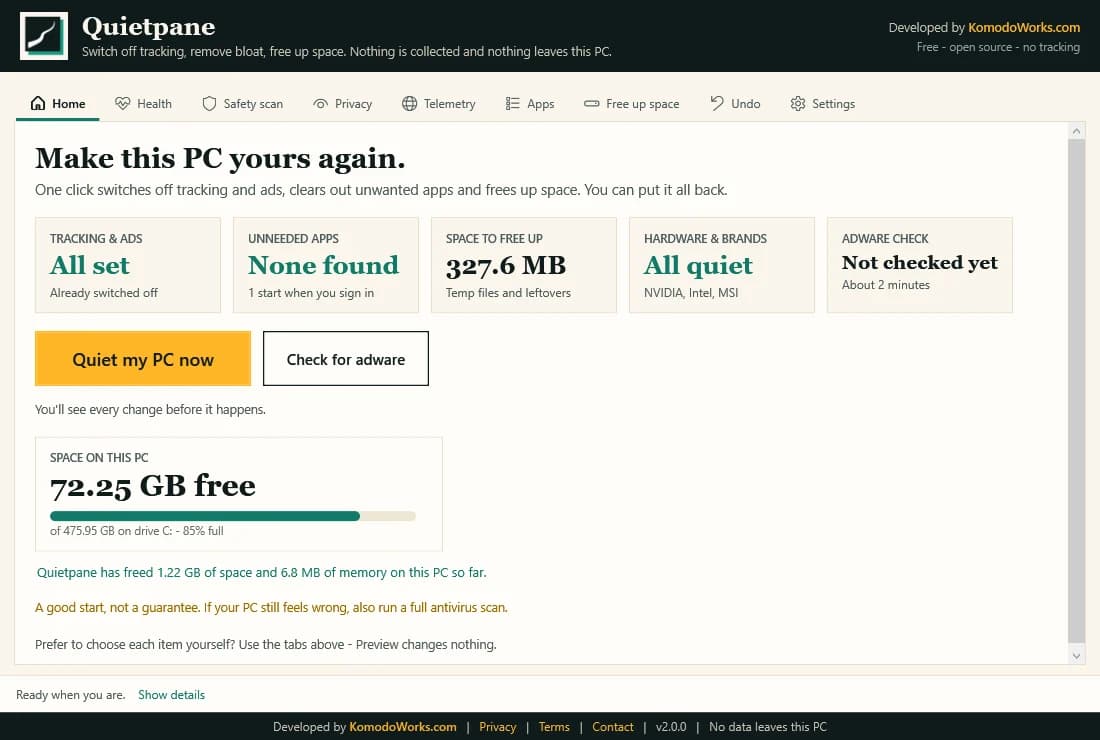Open the footer Contact link

pyautogui.click(x=612, y=727)
